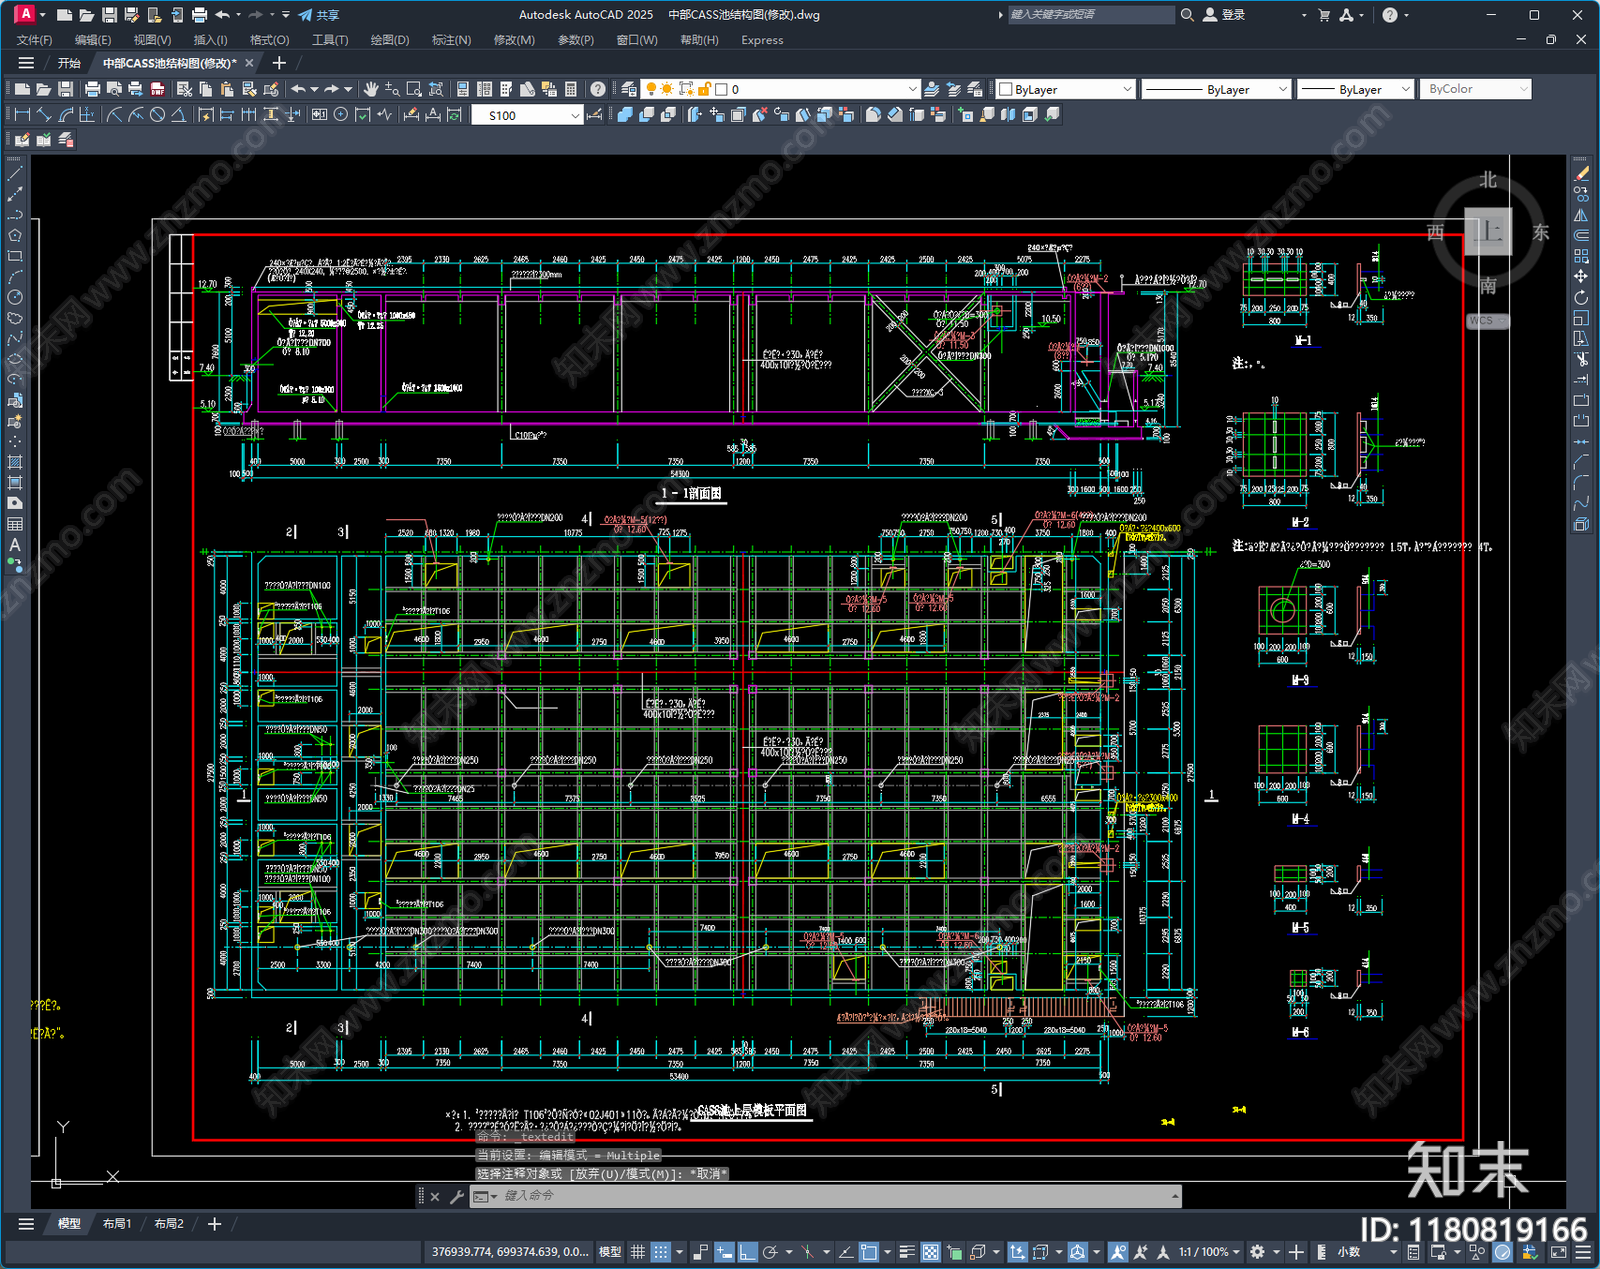The height and width of the screenshot is (1269, 1600).
Task: Select the Multiline Text (A) tool
Action: tap(15, 545)
